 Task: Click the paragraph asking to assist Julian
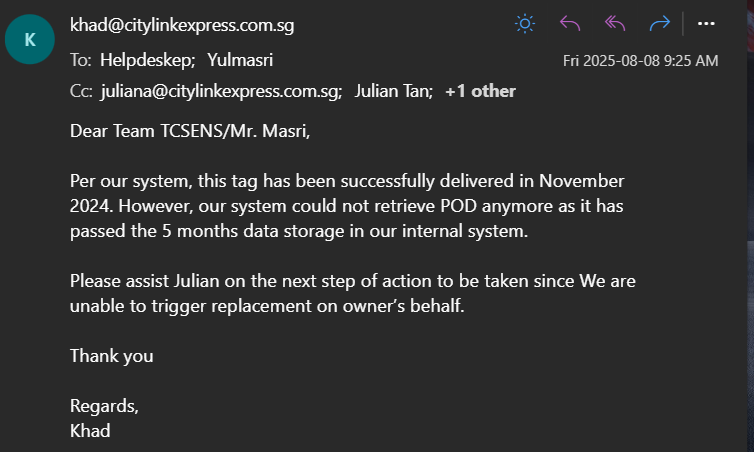pos(352,293)
